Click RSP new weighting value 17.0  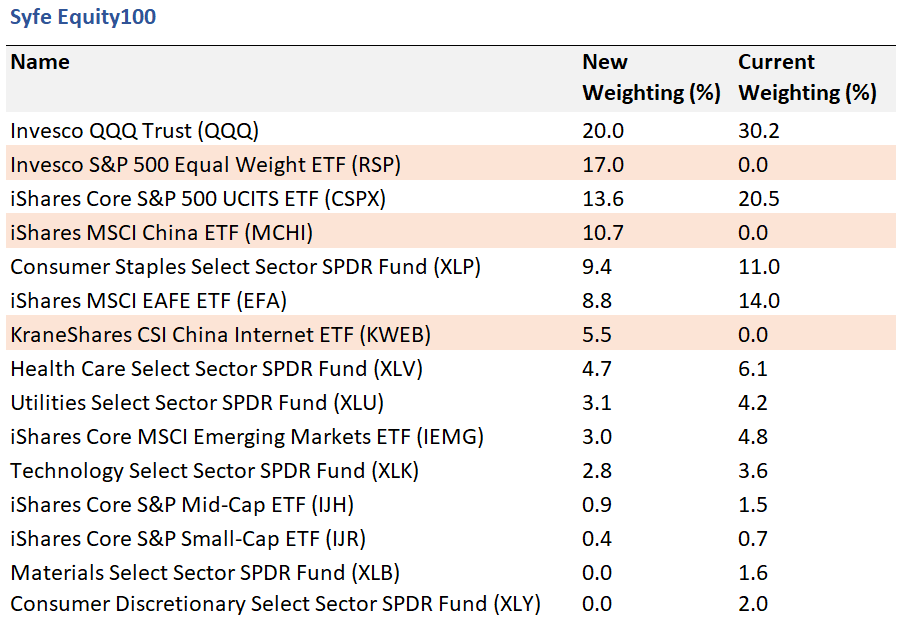tap(603, 165)
